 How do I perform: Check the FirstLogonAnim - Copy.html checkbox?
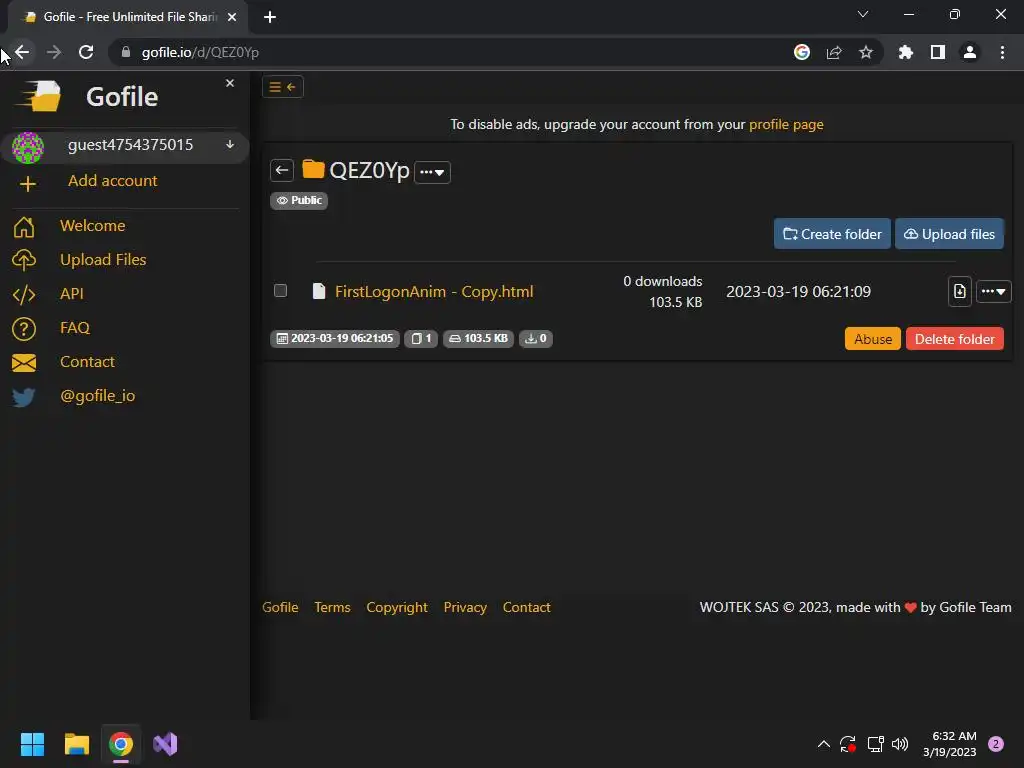pyautogui.click(x=281, y=291)
